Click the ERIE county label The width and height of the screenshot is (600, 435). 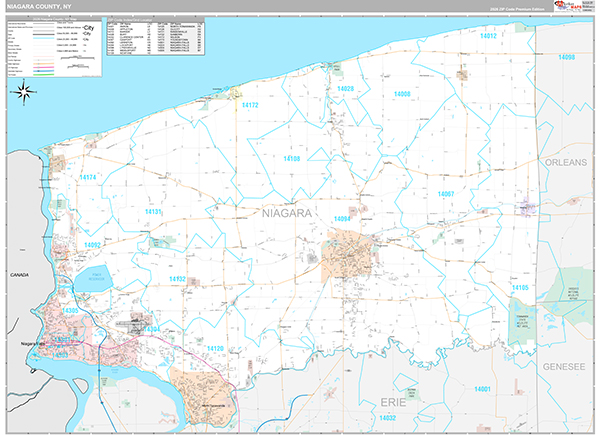(393, 400)
